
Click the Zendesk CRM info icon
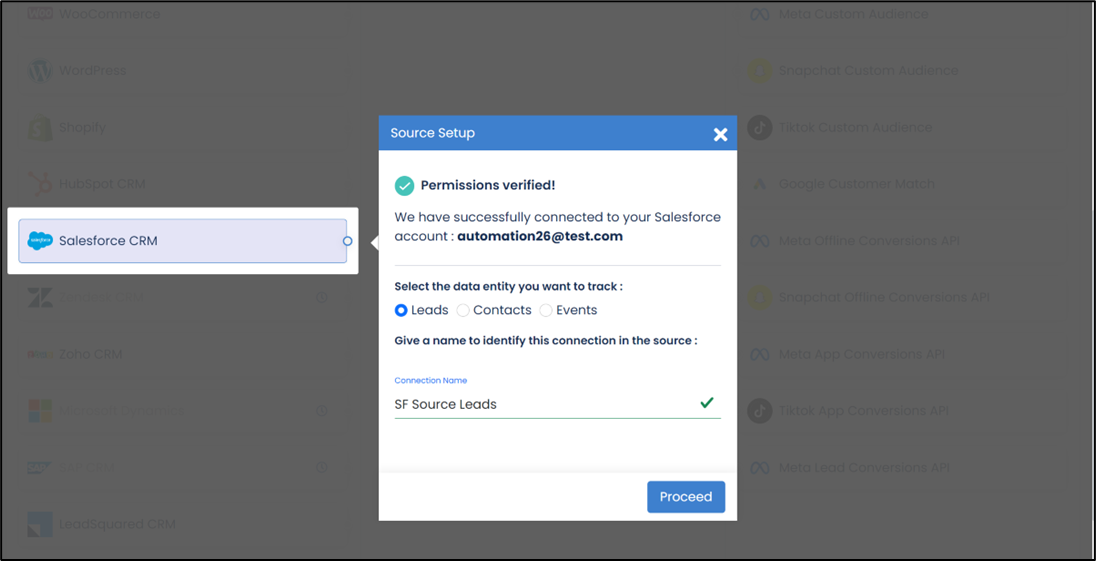tap(322, 297)
